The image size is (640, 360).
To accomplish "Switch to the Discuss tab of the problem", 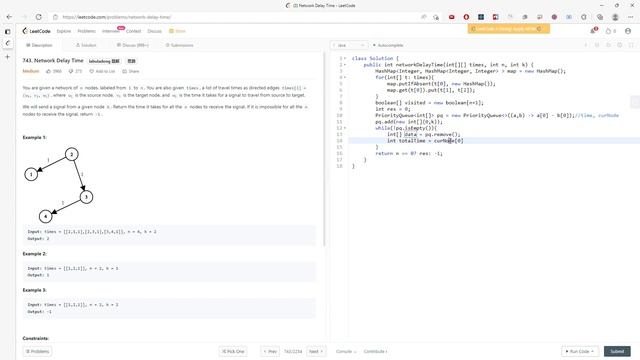I will click(x=133, y=45).
